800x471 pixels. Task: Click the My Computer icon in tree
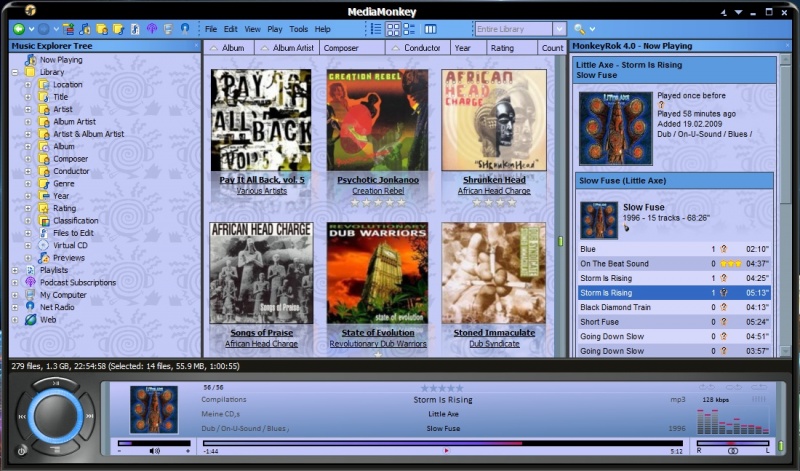pyautogui.click(x=30, y=295)
